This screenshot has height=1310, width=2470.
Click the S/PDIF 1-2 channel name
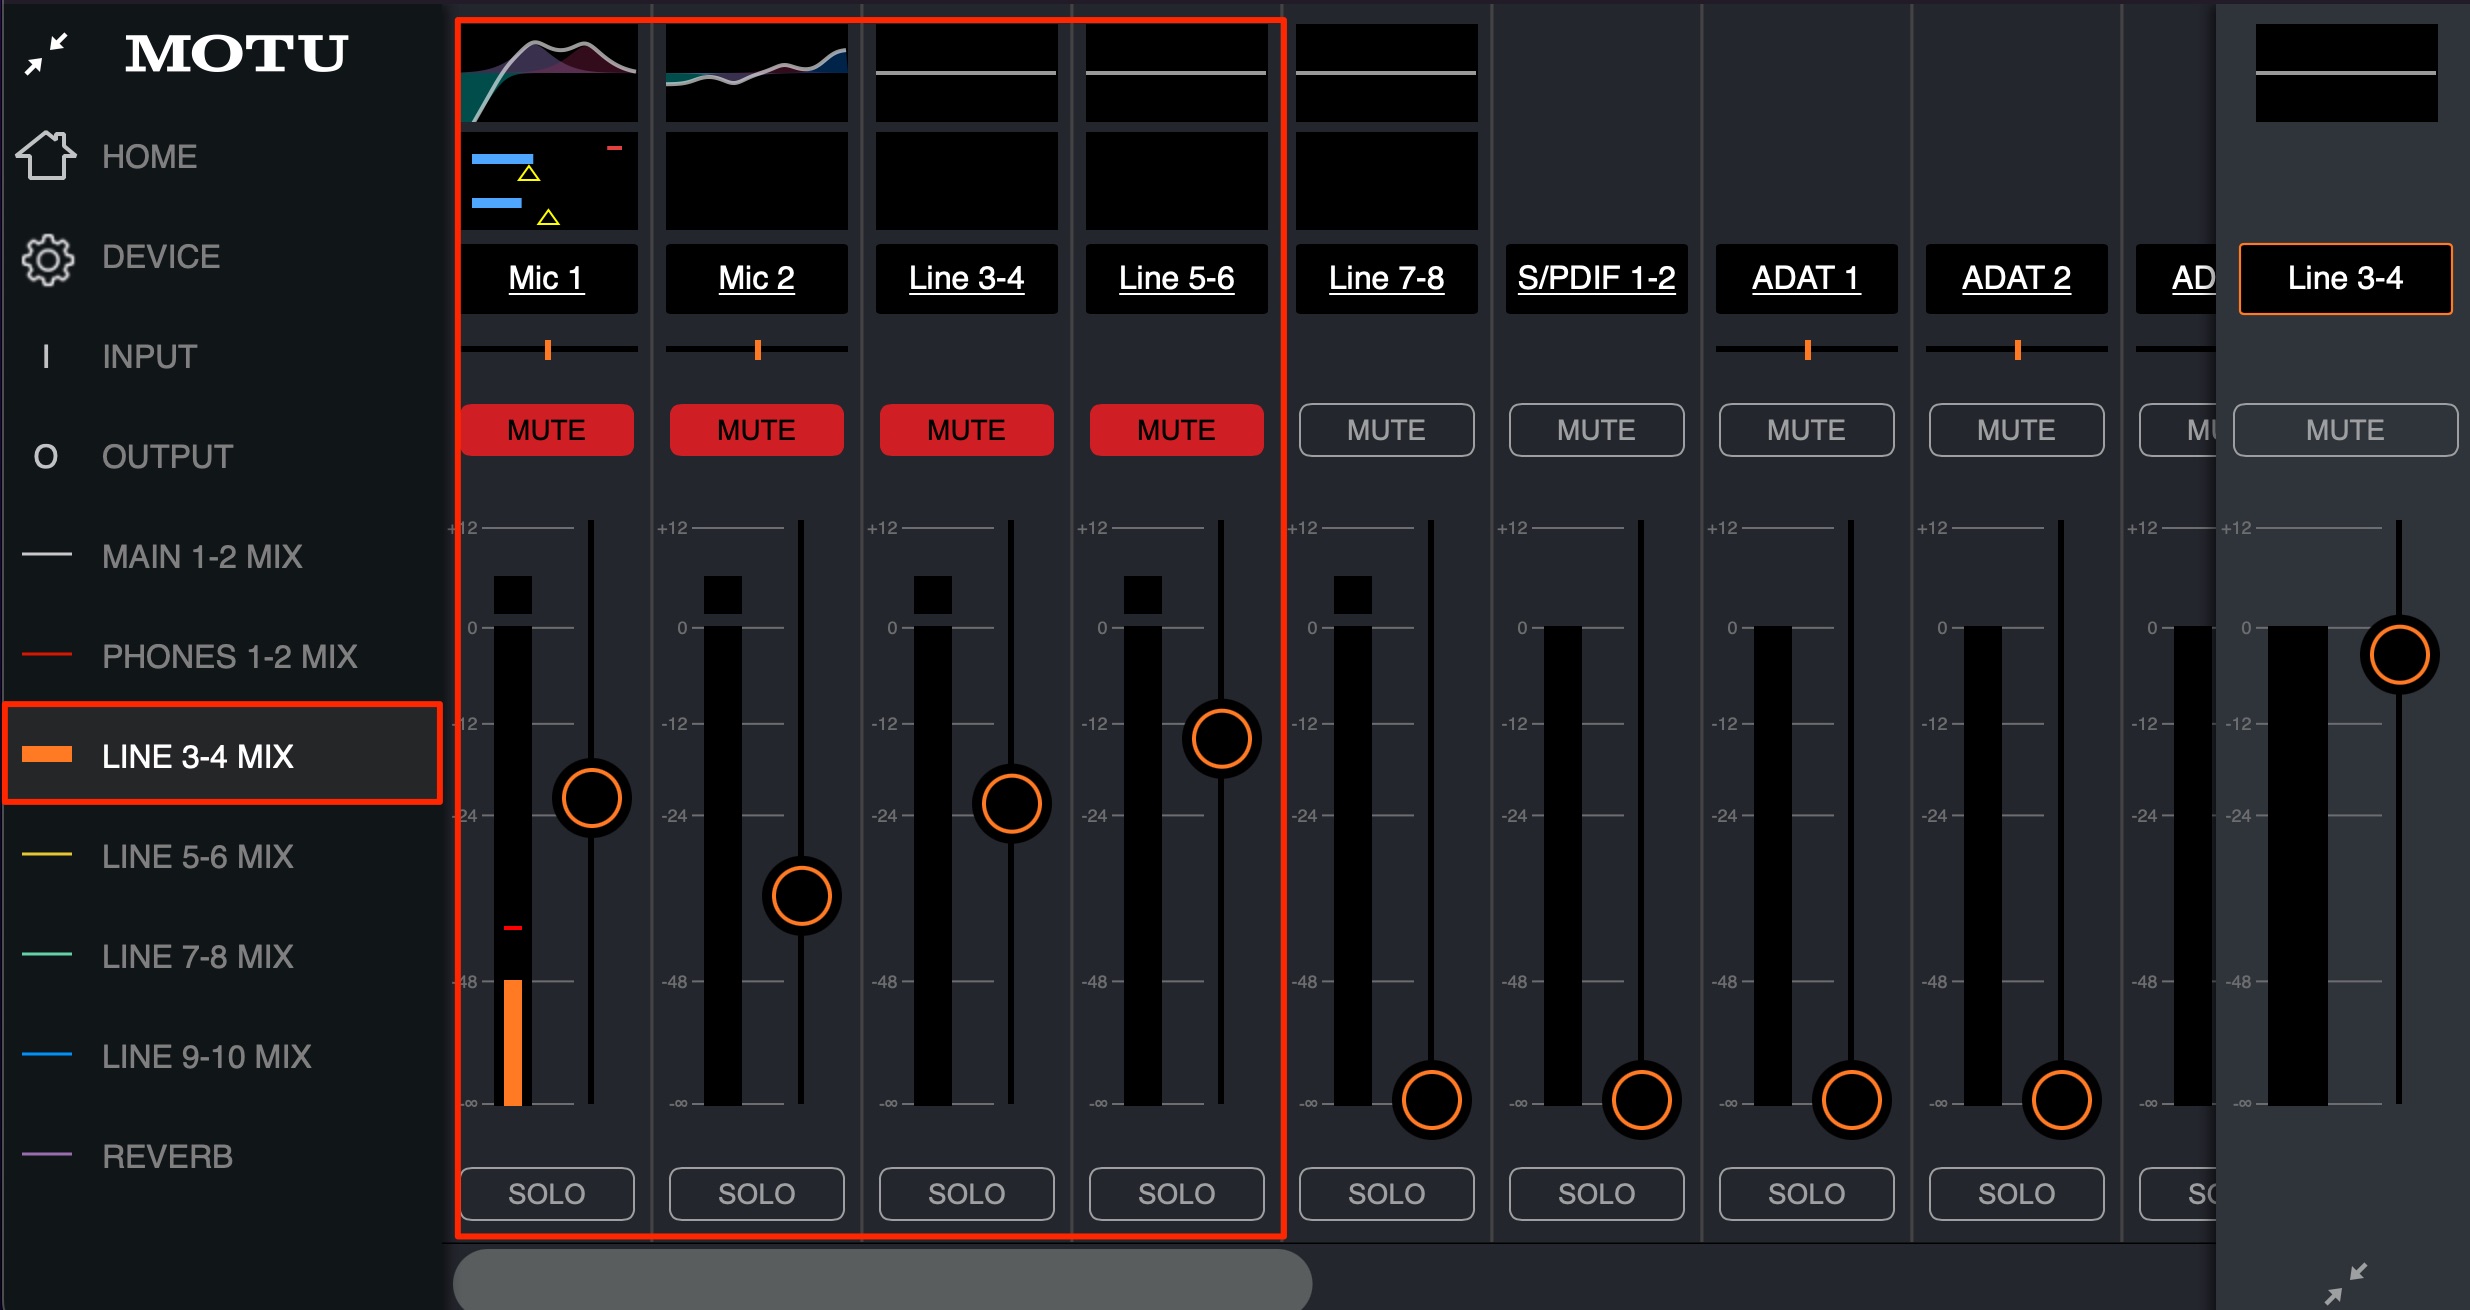(1597, 279)
